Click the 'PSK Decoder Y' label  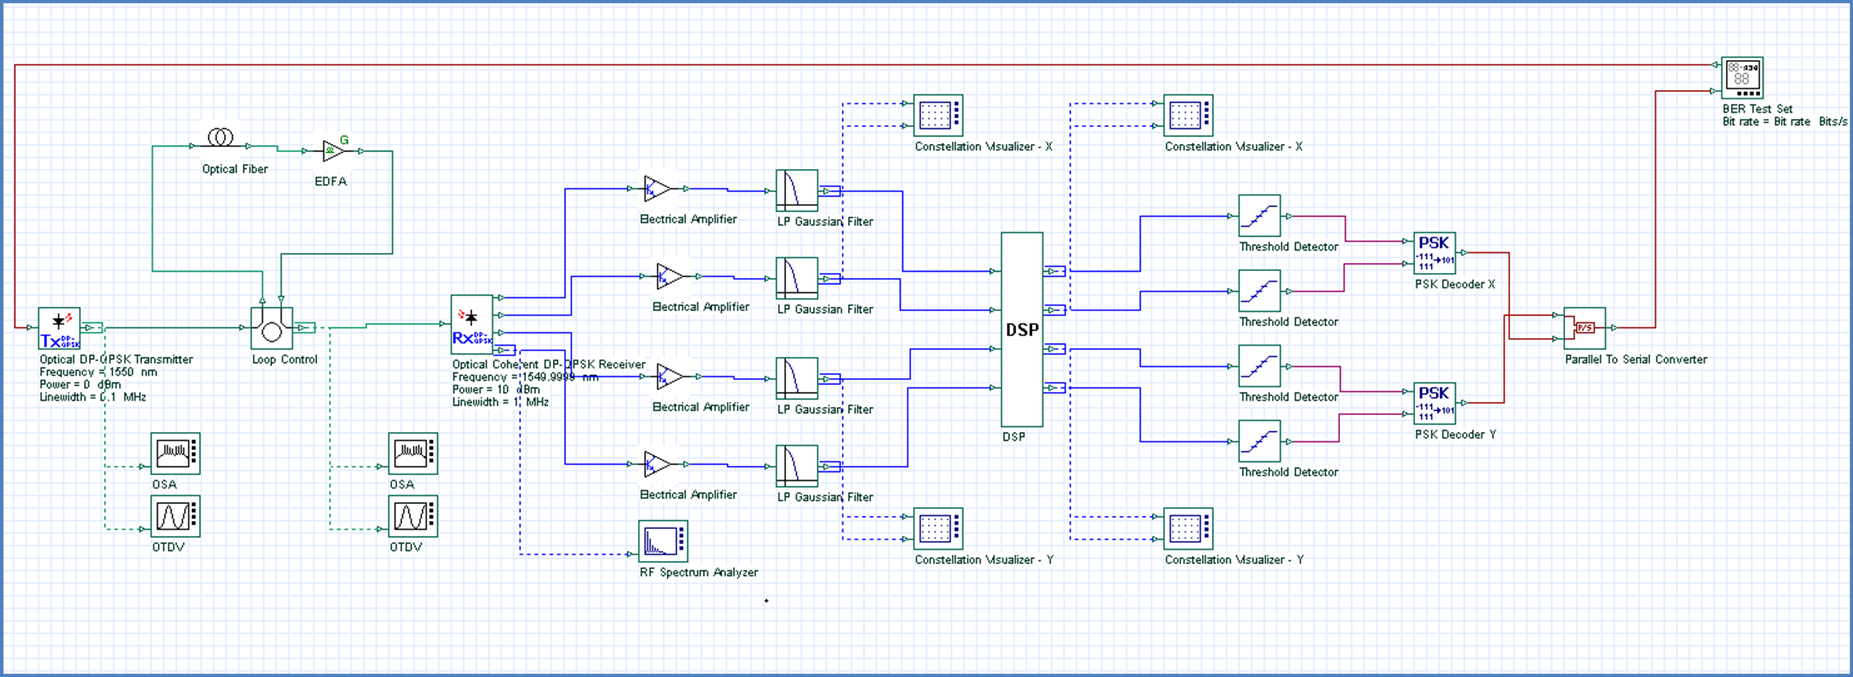point(1455,435)
